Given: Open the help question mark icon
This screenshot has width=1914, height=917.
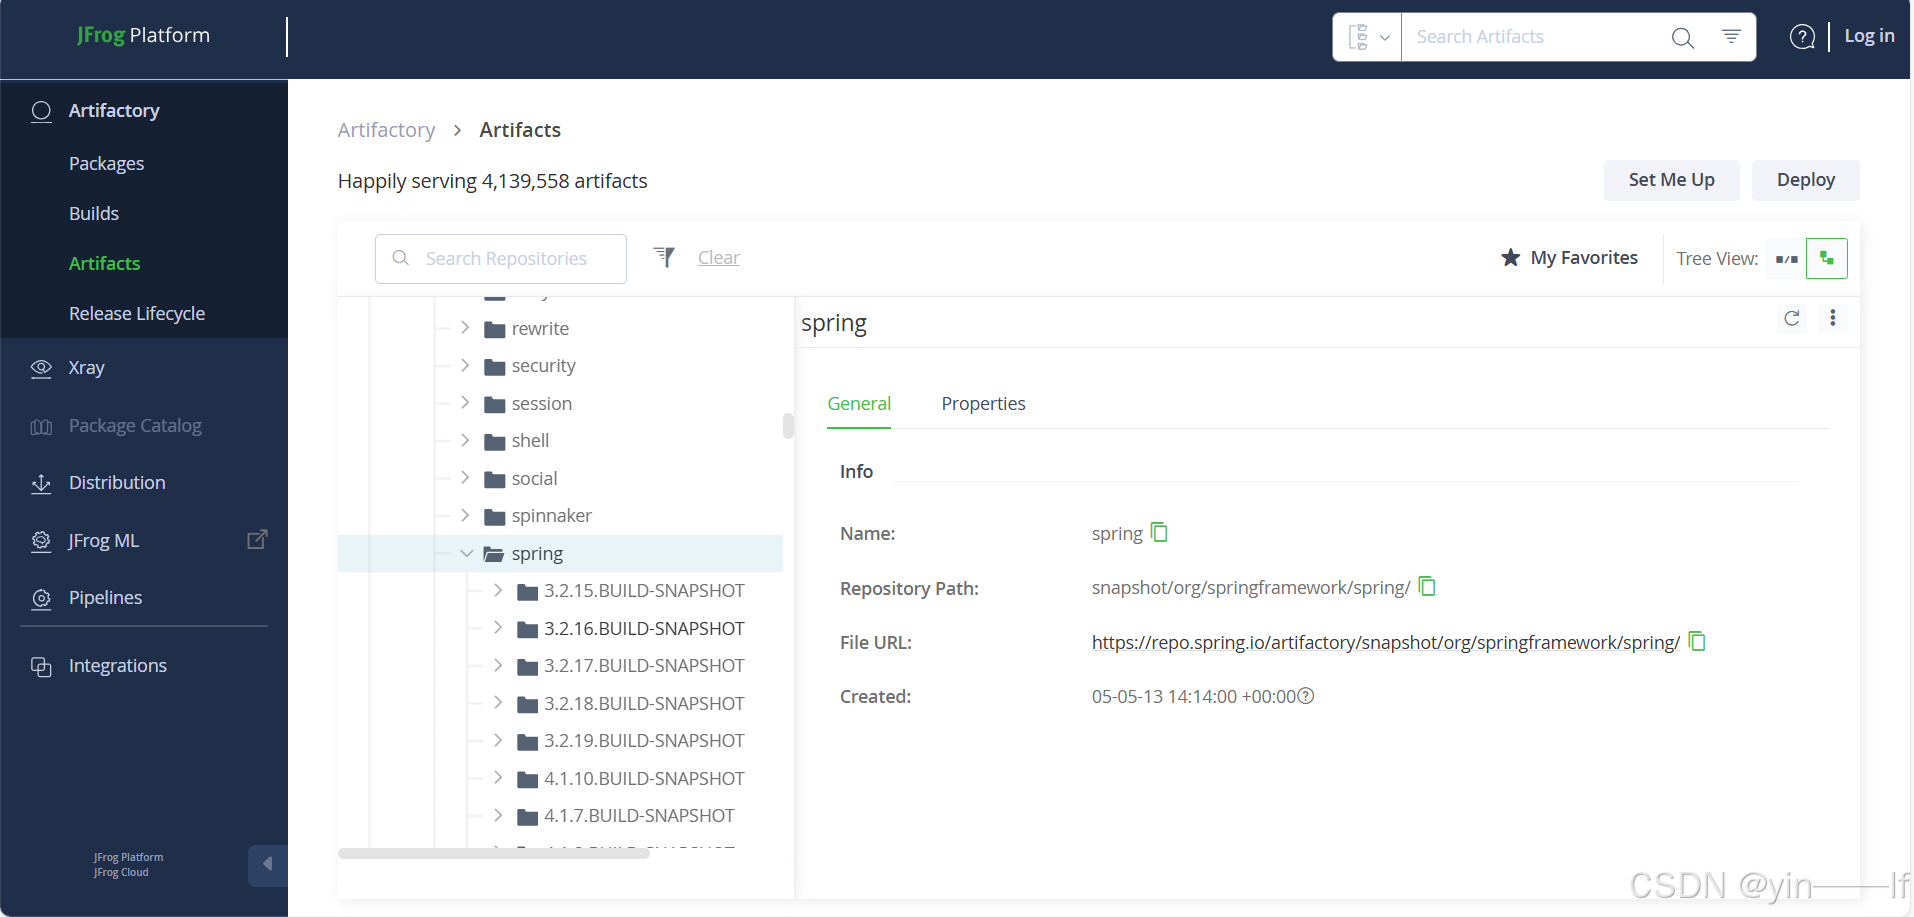Looking at the screenshot, I should pos(1802,37).
